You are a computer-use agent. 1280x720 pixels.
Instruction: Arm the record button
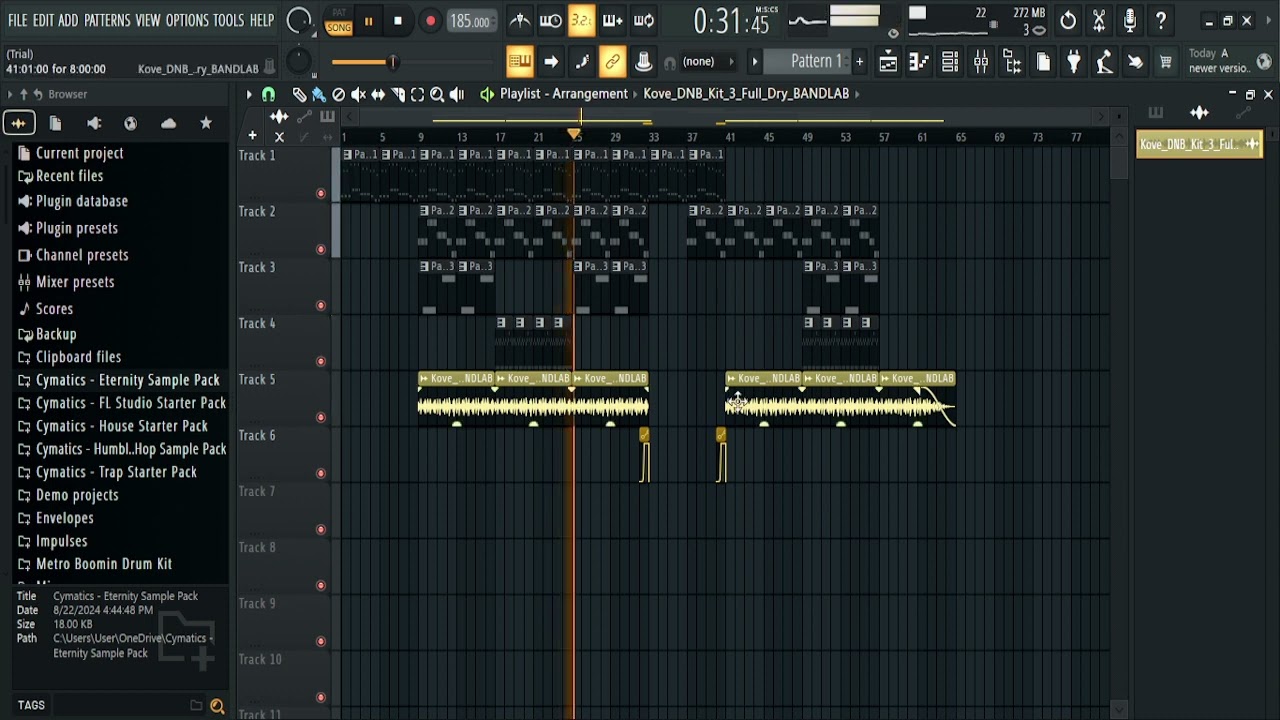pyautogui.click(x=430, y=21)
